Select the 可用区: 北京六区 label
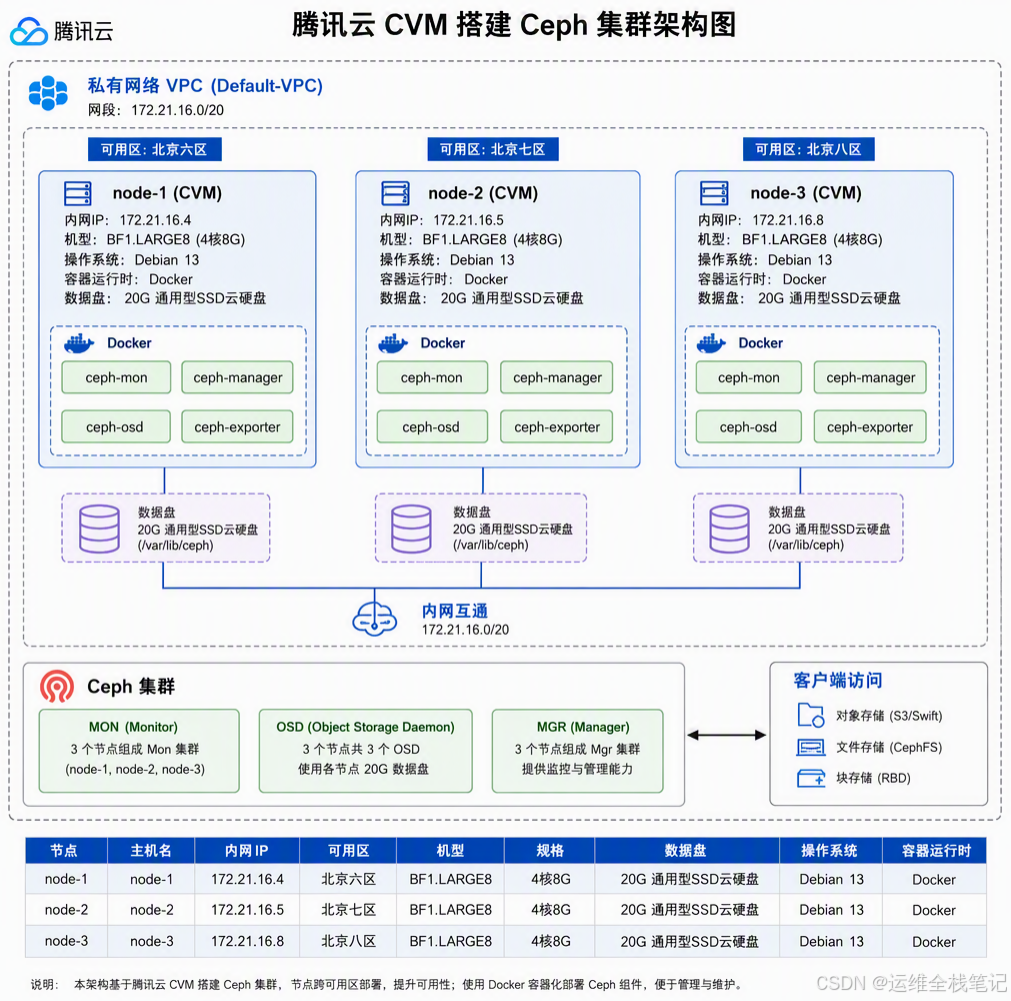Image resolution: width=1011 pixels, height=1001 pixels. tap(155, 150)
